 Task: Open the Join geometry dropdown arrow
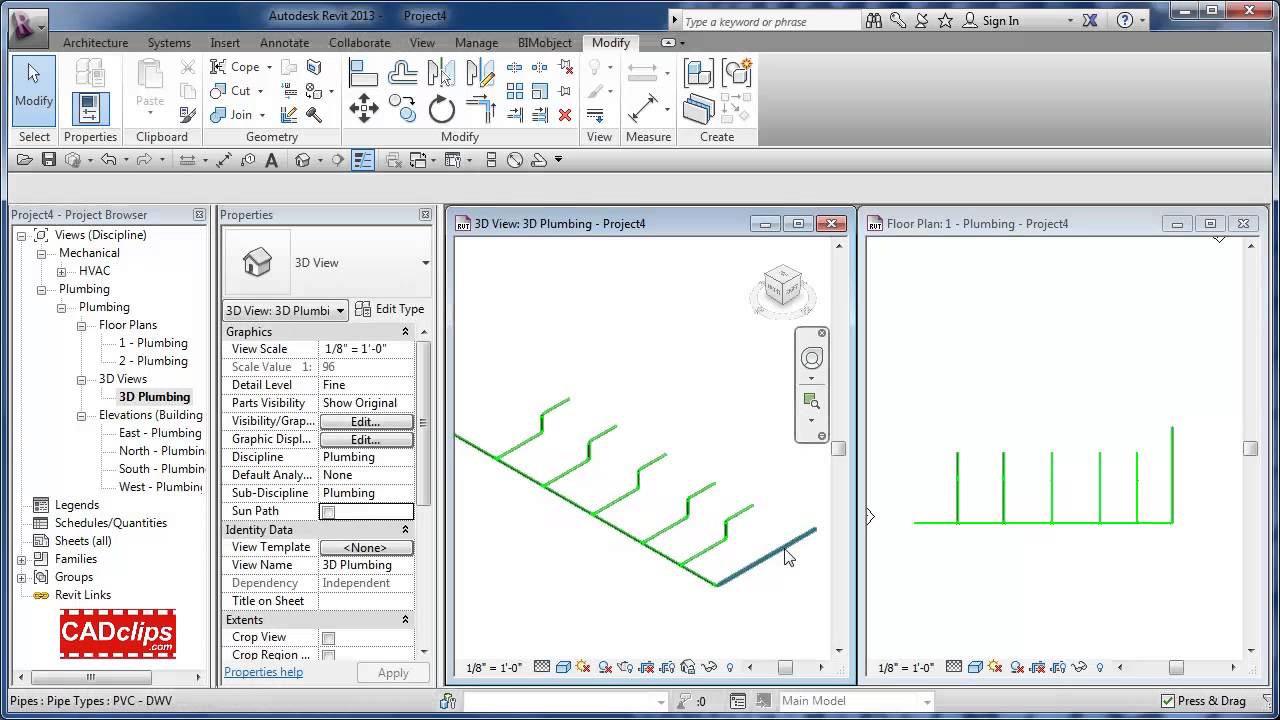(262, 115)
